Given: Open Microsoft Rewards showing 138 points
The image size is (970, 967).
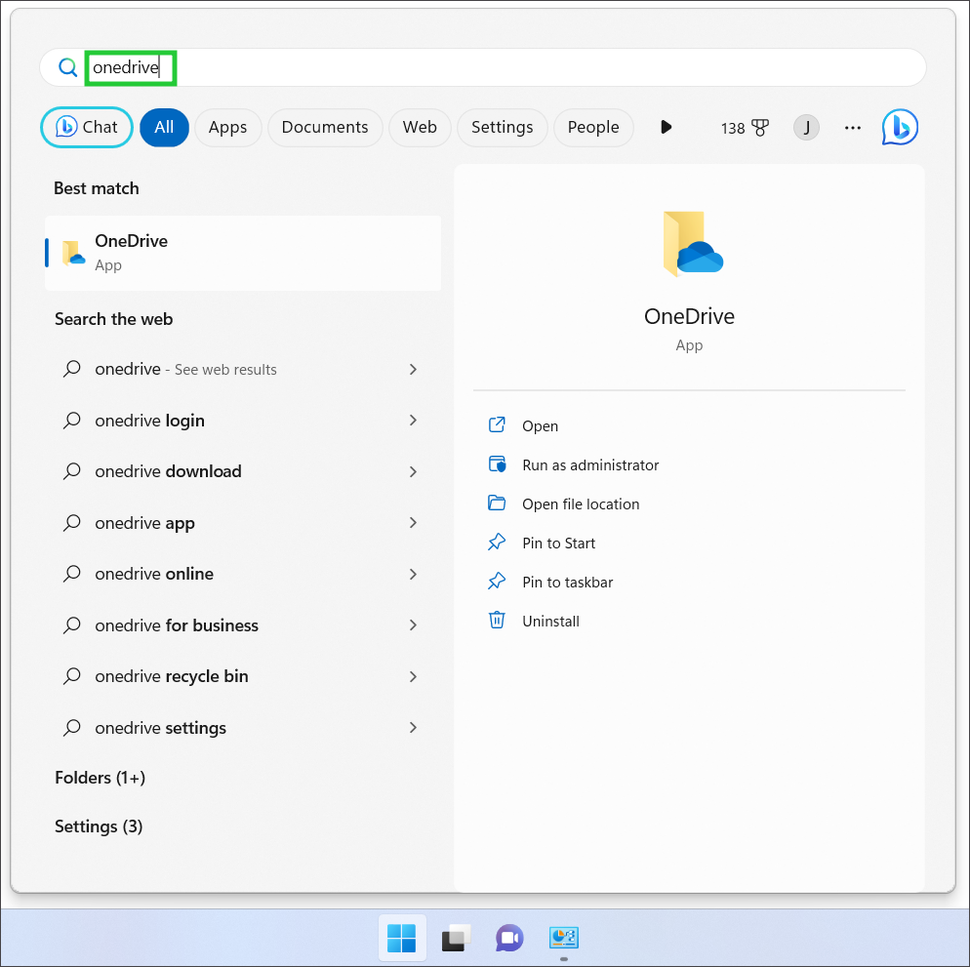Looking at the screenshot, I should [x=744, y=127].
